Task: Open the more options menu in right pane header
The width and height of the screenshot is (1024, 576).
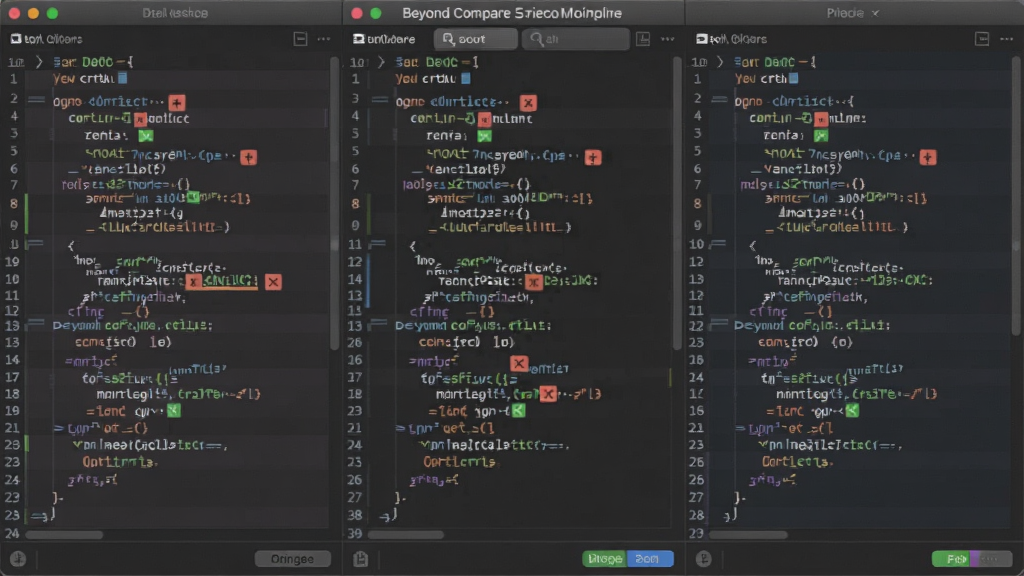Action: tap(1006, 39)
